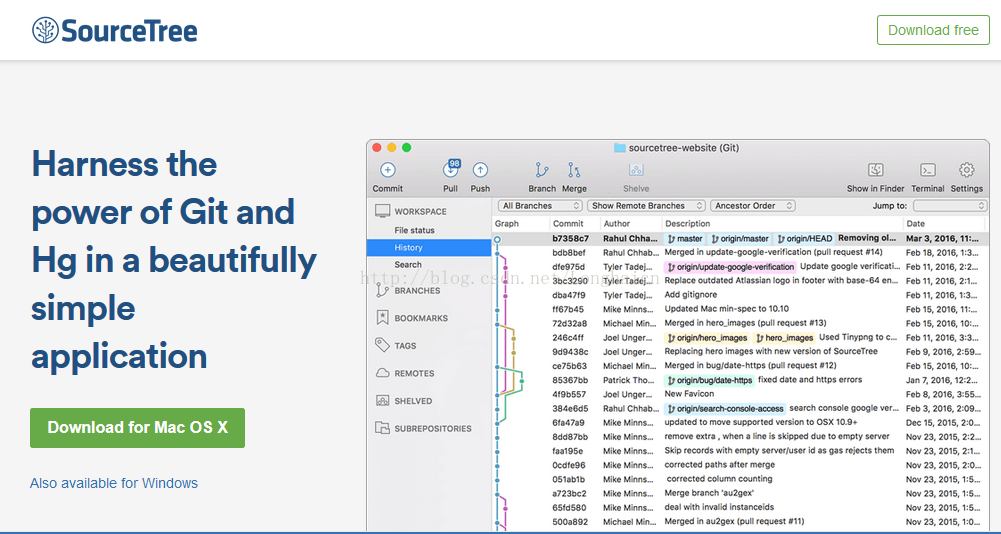The image size is (1001, 534).
Task: Click the Shelved sidebar icon
Action: click(x=382, y=400)
